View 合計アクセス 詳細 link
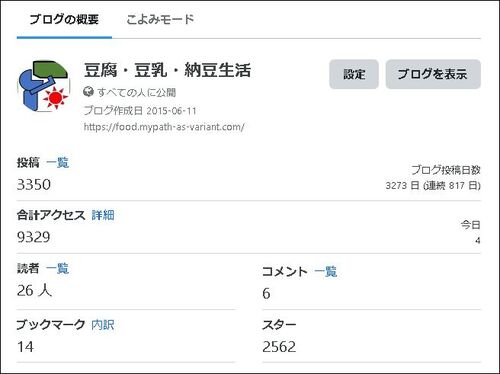The width and height of the screenshot is (500, 374). coord(103,215)
